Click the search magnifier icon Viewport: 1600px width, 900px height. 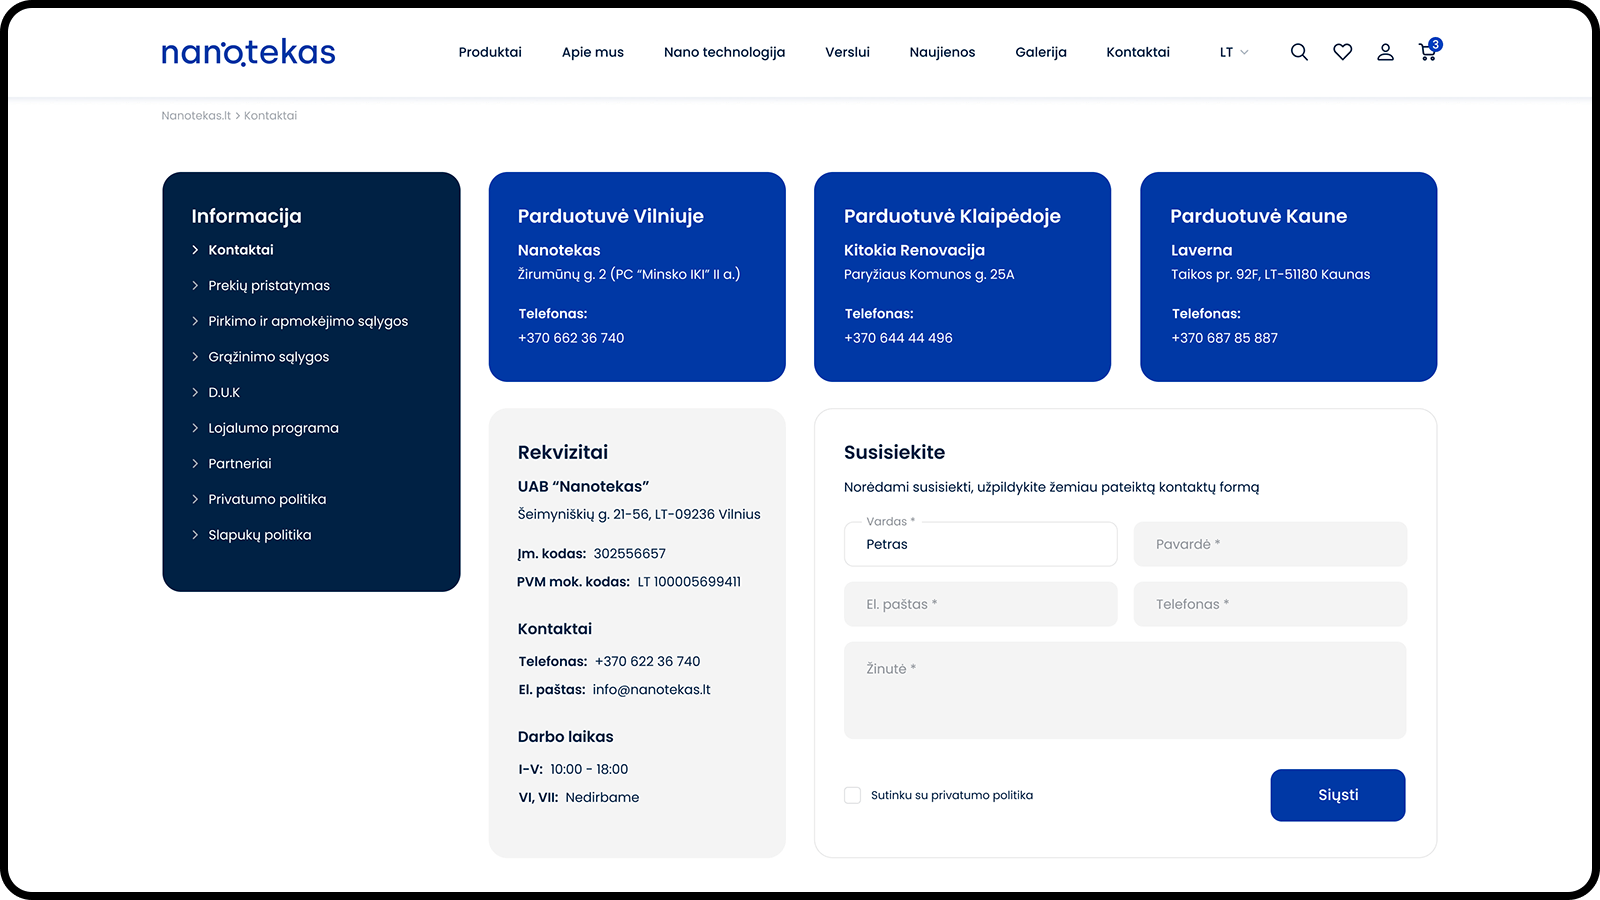(x=1299, y=52)
